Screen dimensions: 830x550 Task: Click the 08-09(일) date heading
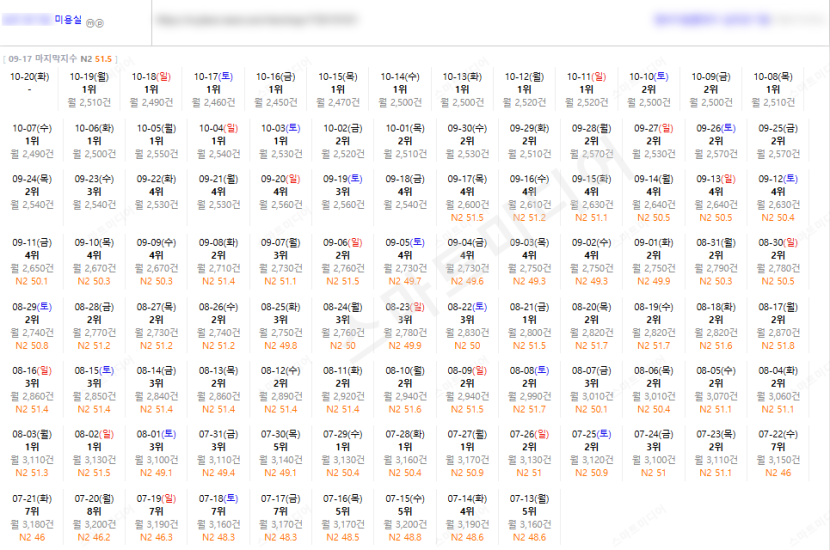coord(467,371)
